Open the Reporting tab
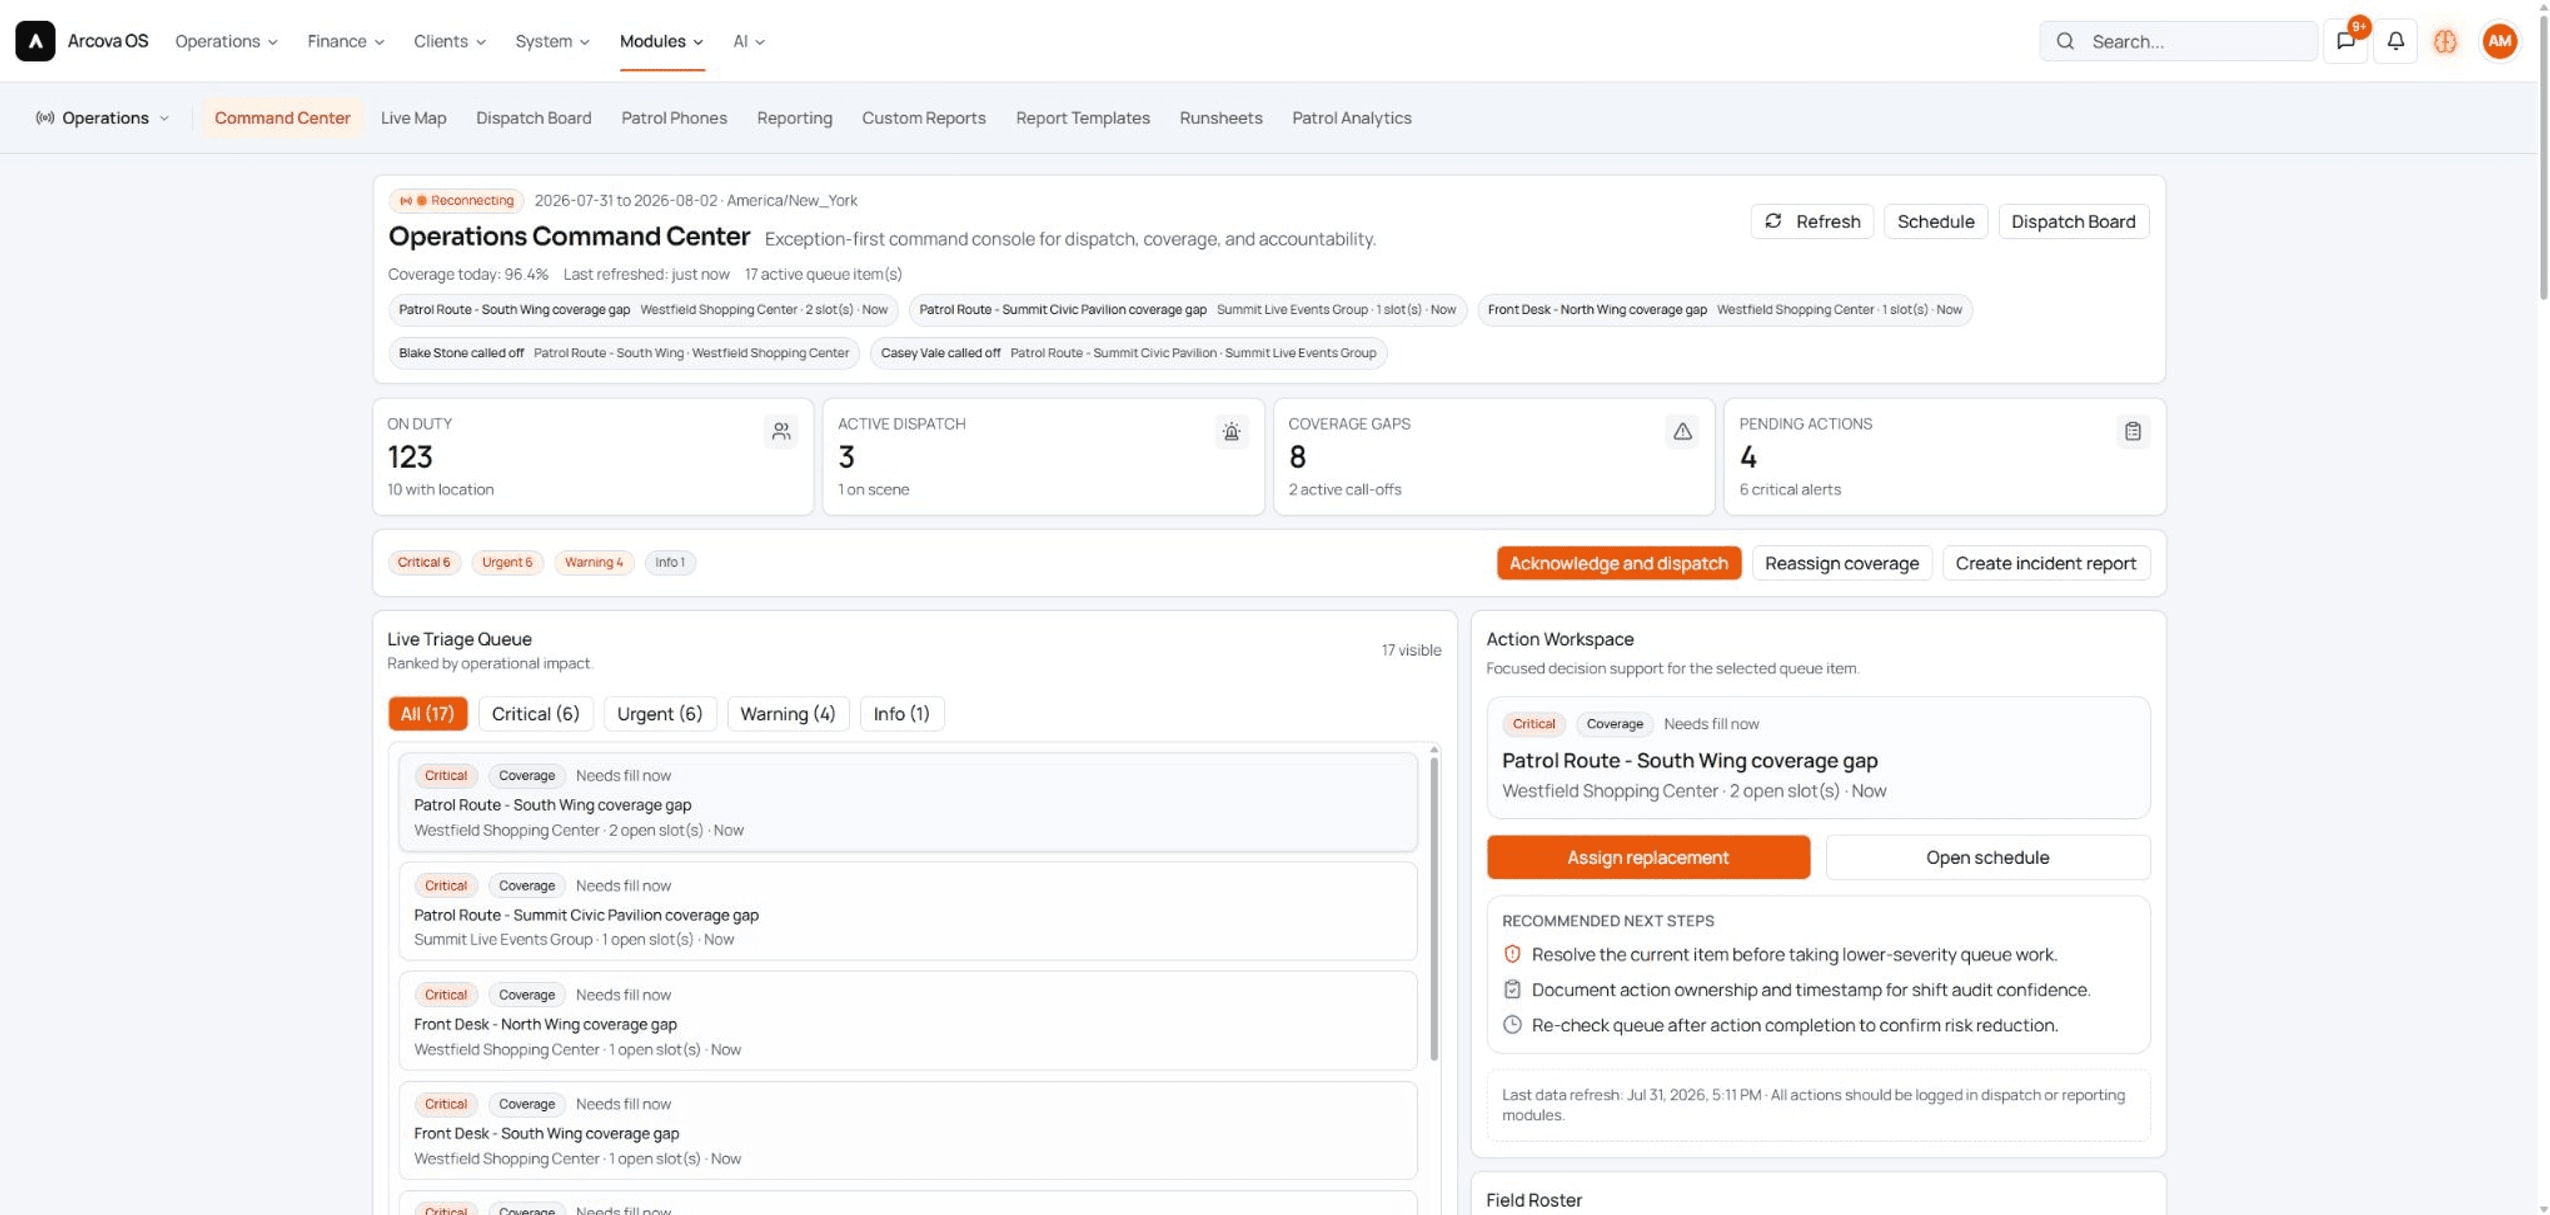This screenshot has width=2550, height=1215. 794,118
